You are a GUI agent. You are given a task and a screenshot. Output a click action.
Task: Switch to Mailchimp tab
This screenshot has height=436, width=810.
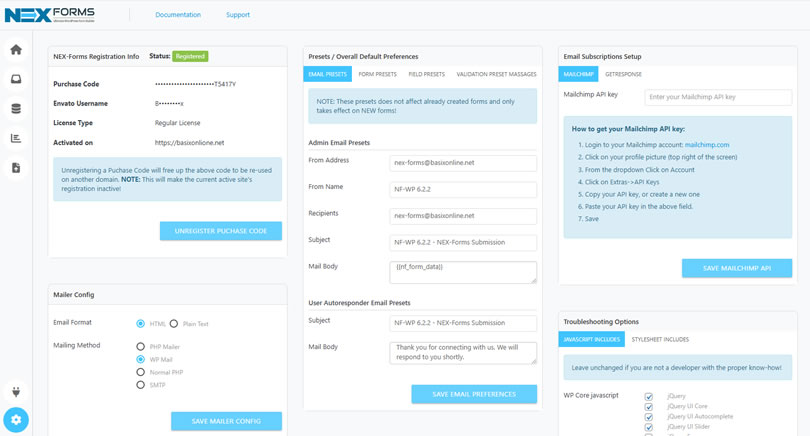(579, 74)
